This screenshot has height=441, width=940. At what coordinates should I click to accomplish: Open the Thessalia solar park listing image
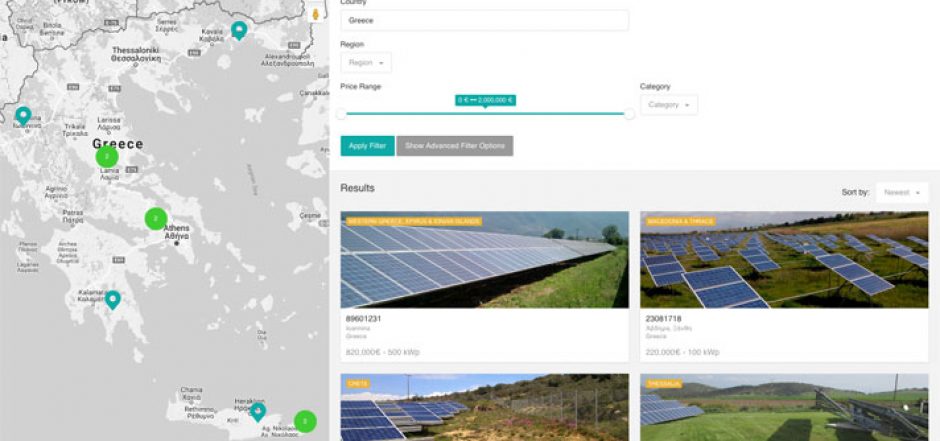click(x=784, y=407)
